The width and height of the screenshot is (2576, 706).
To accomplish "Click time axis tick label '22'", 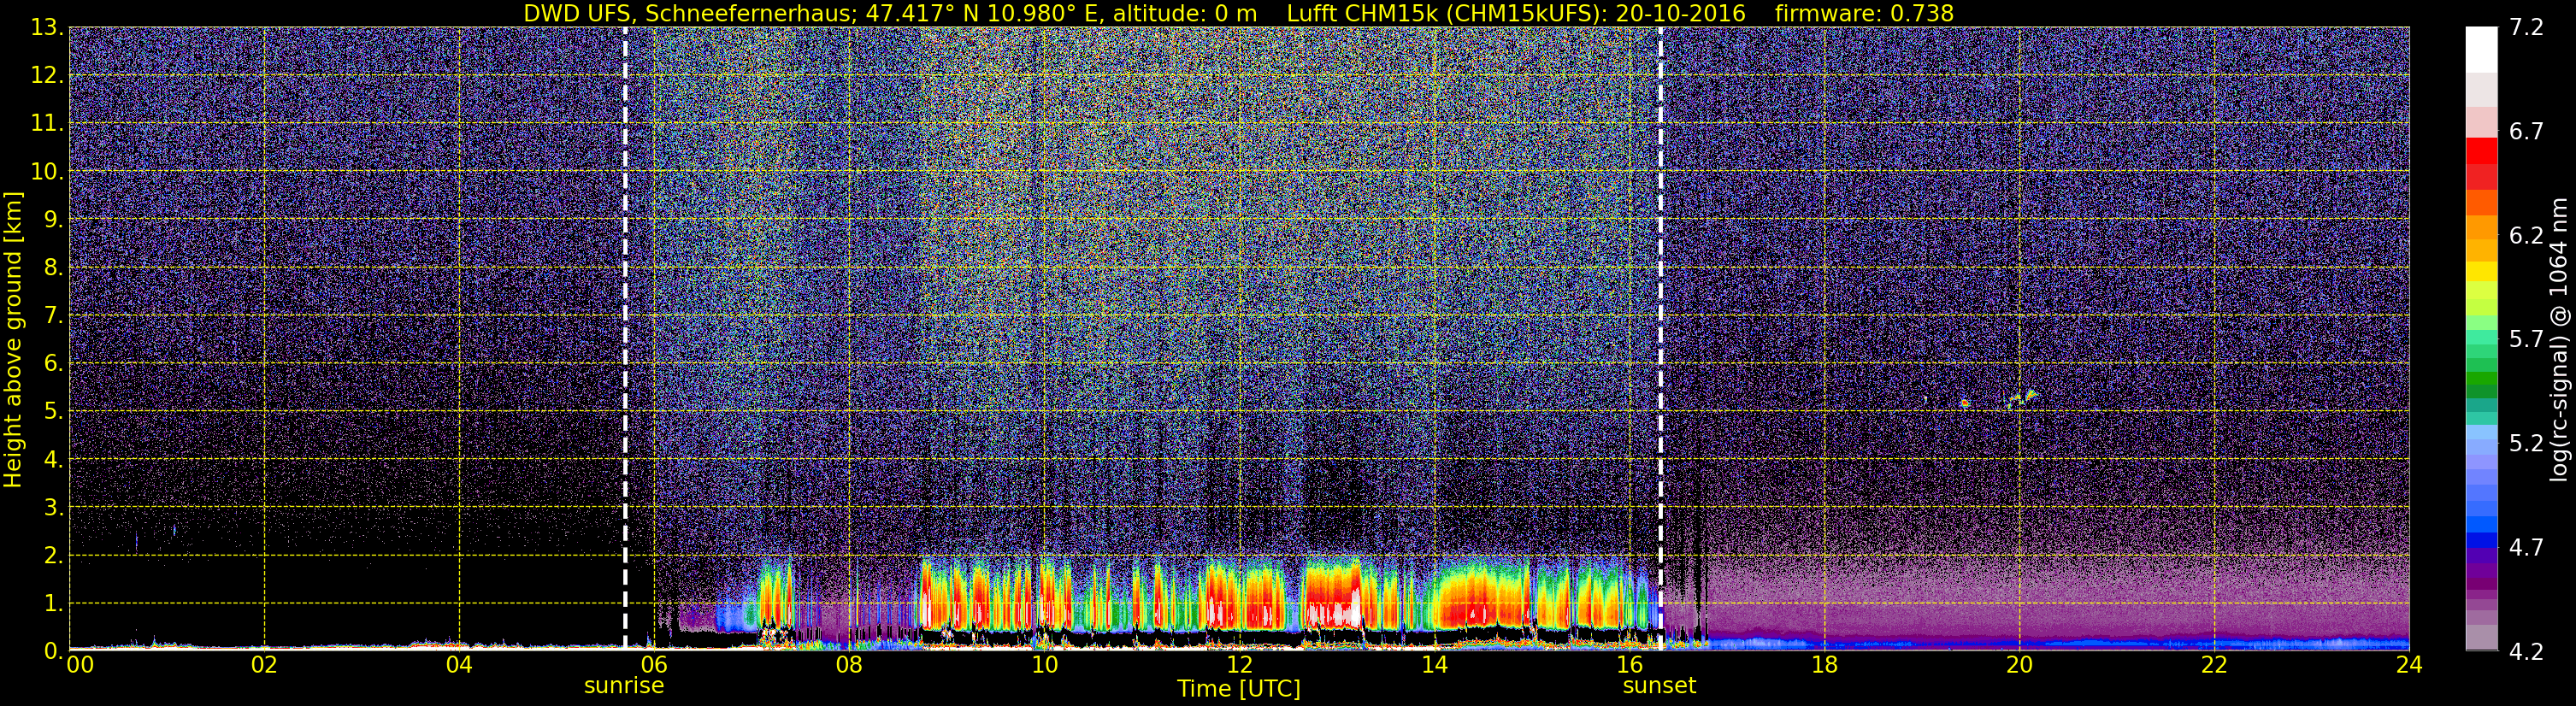I will pos(2214,665).
